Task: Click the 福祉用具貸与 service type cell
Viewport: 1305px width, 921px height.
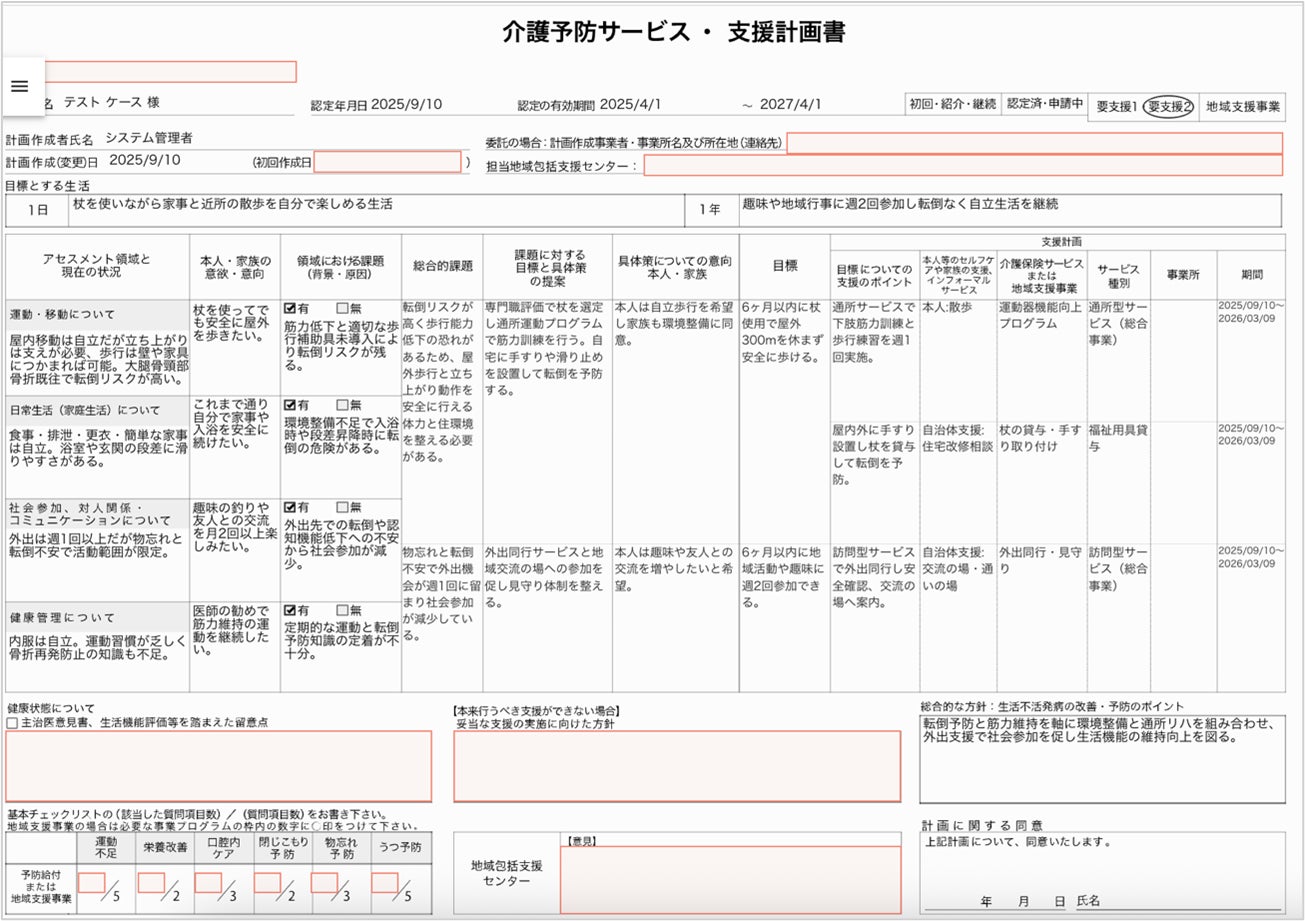Action: [1118, 439]
